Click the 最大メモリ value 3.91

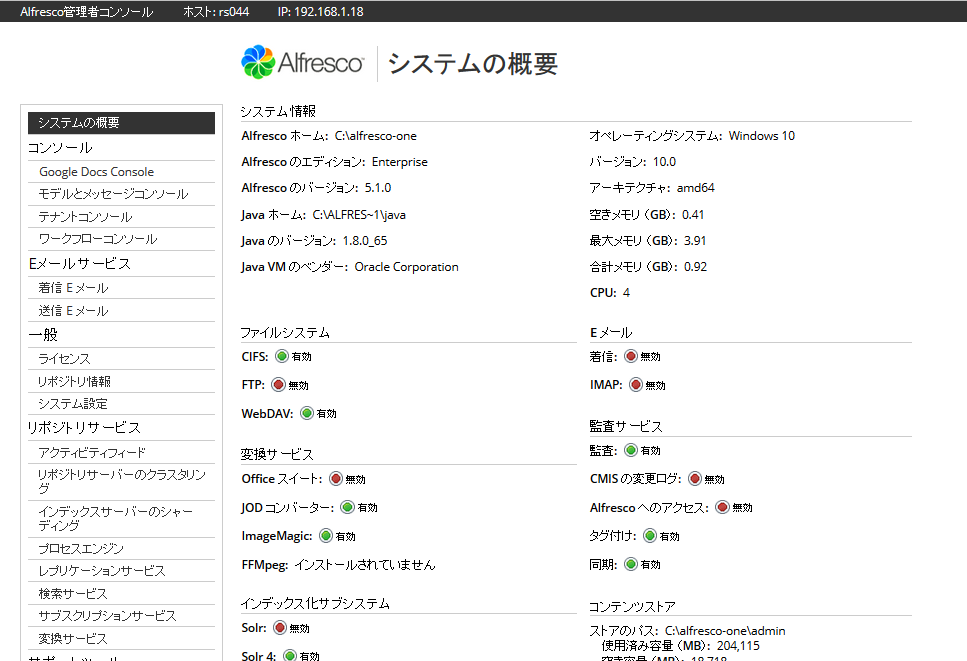(x=695, y=241)
